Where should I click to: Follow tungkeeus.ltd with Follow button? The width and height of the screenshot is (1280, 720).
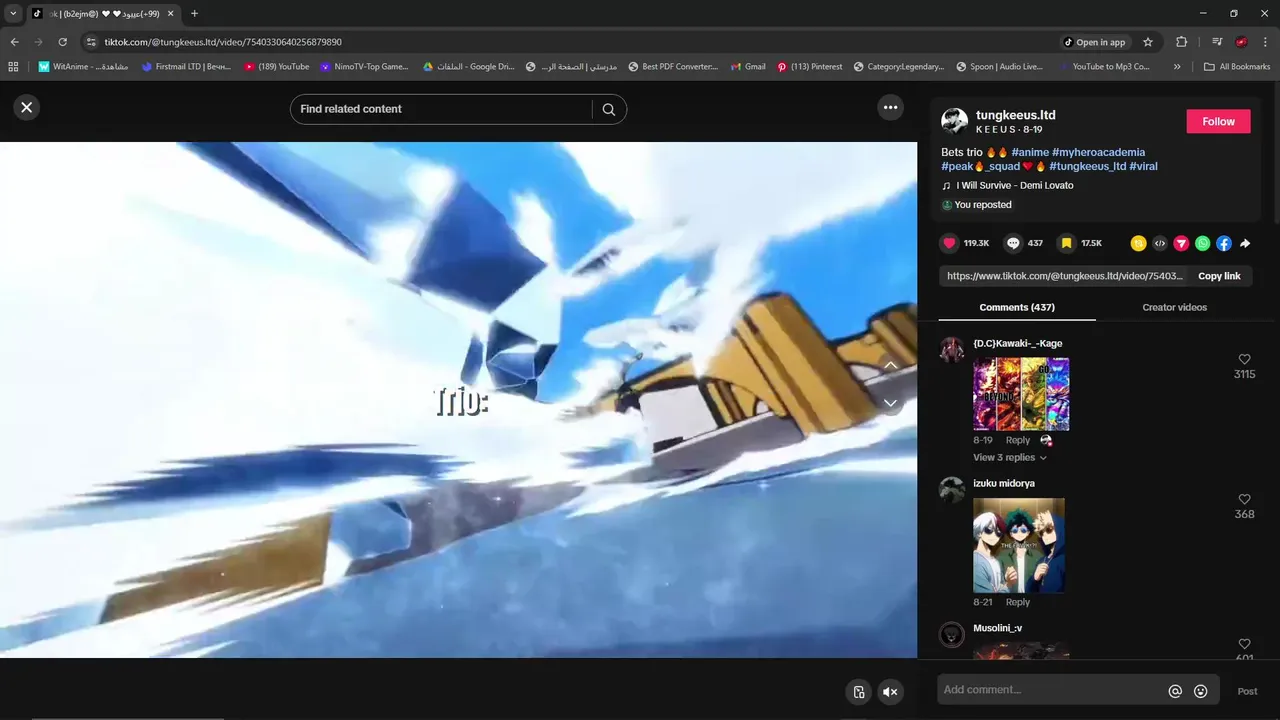click(1218, 121)
